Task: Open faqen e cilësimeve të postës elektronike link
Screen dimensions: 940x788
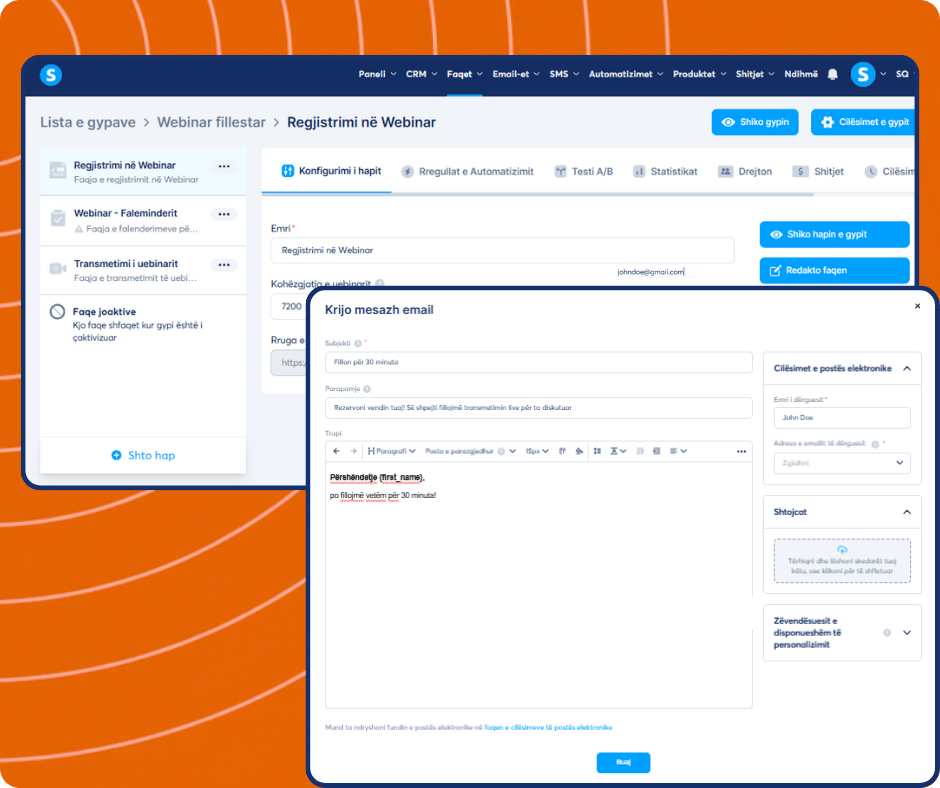Action: click(548, 727)
